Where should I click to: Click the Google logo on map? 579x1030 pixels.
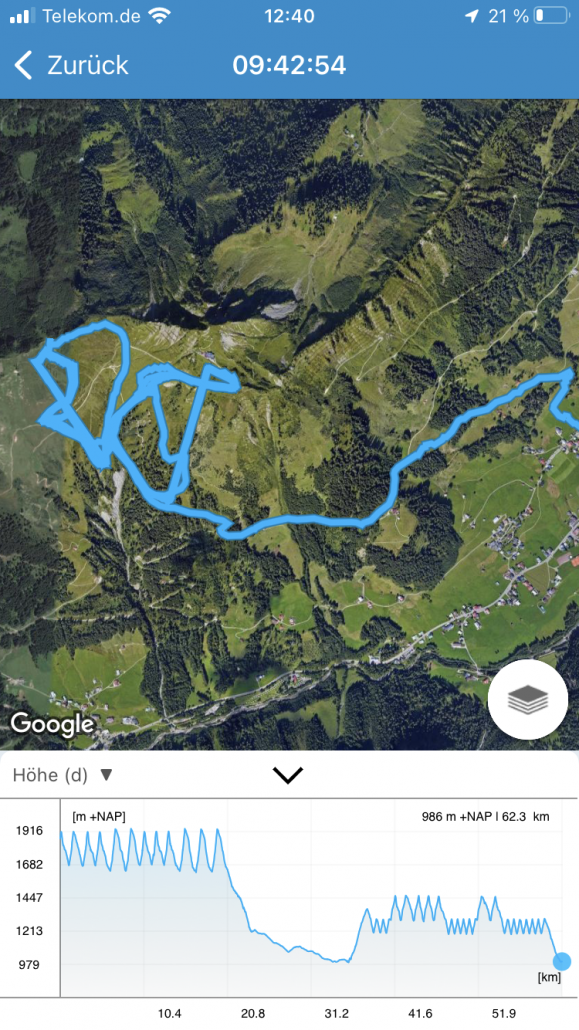pos(53,723)
